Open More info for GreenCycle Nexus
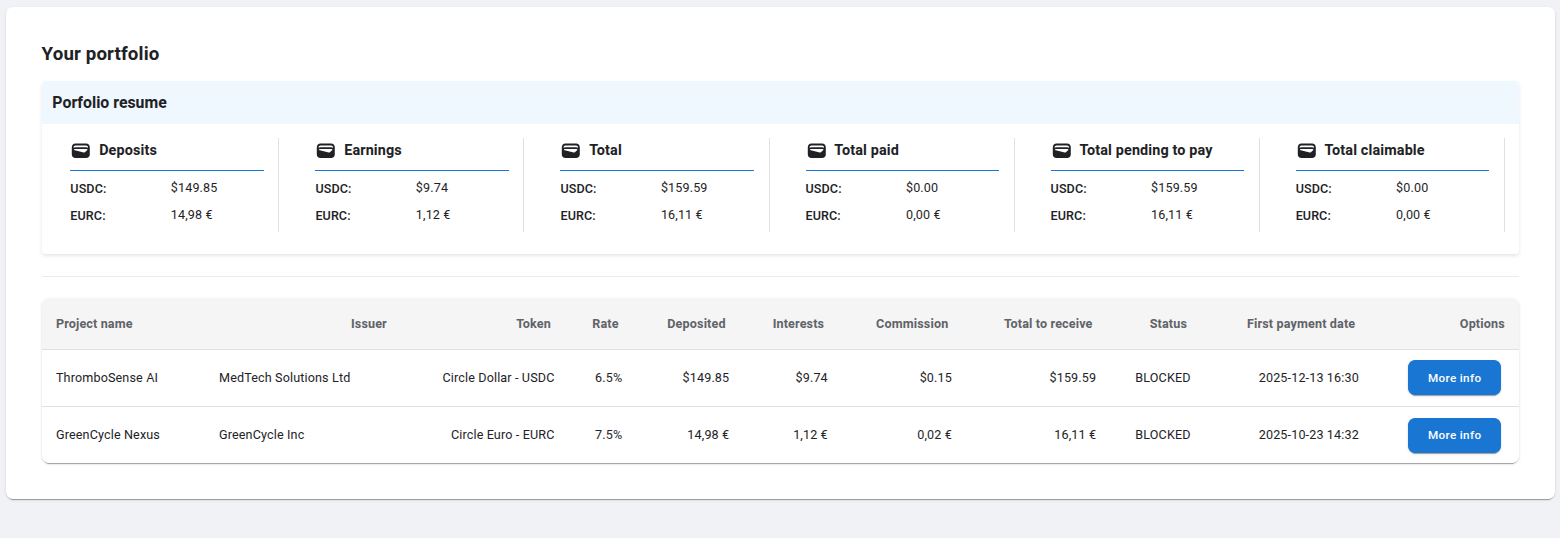The height and width of the screenshot is (538, 1560). click(1454, 435)
